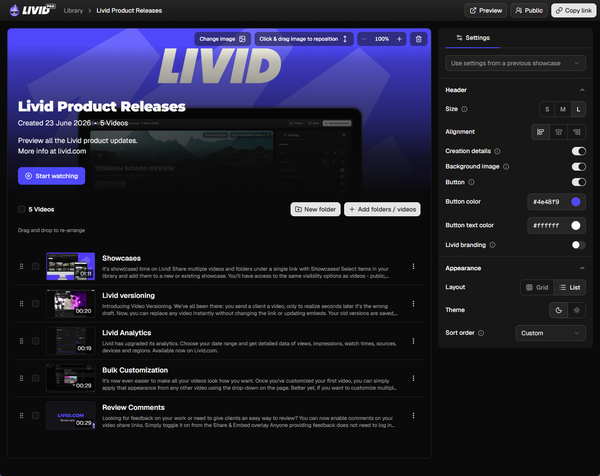Open the Review Comments thumbnail
This screenshot has width=600, height=476.
(70, 416)
